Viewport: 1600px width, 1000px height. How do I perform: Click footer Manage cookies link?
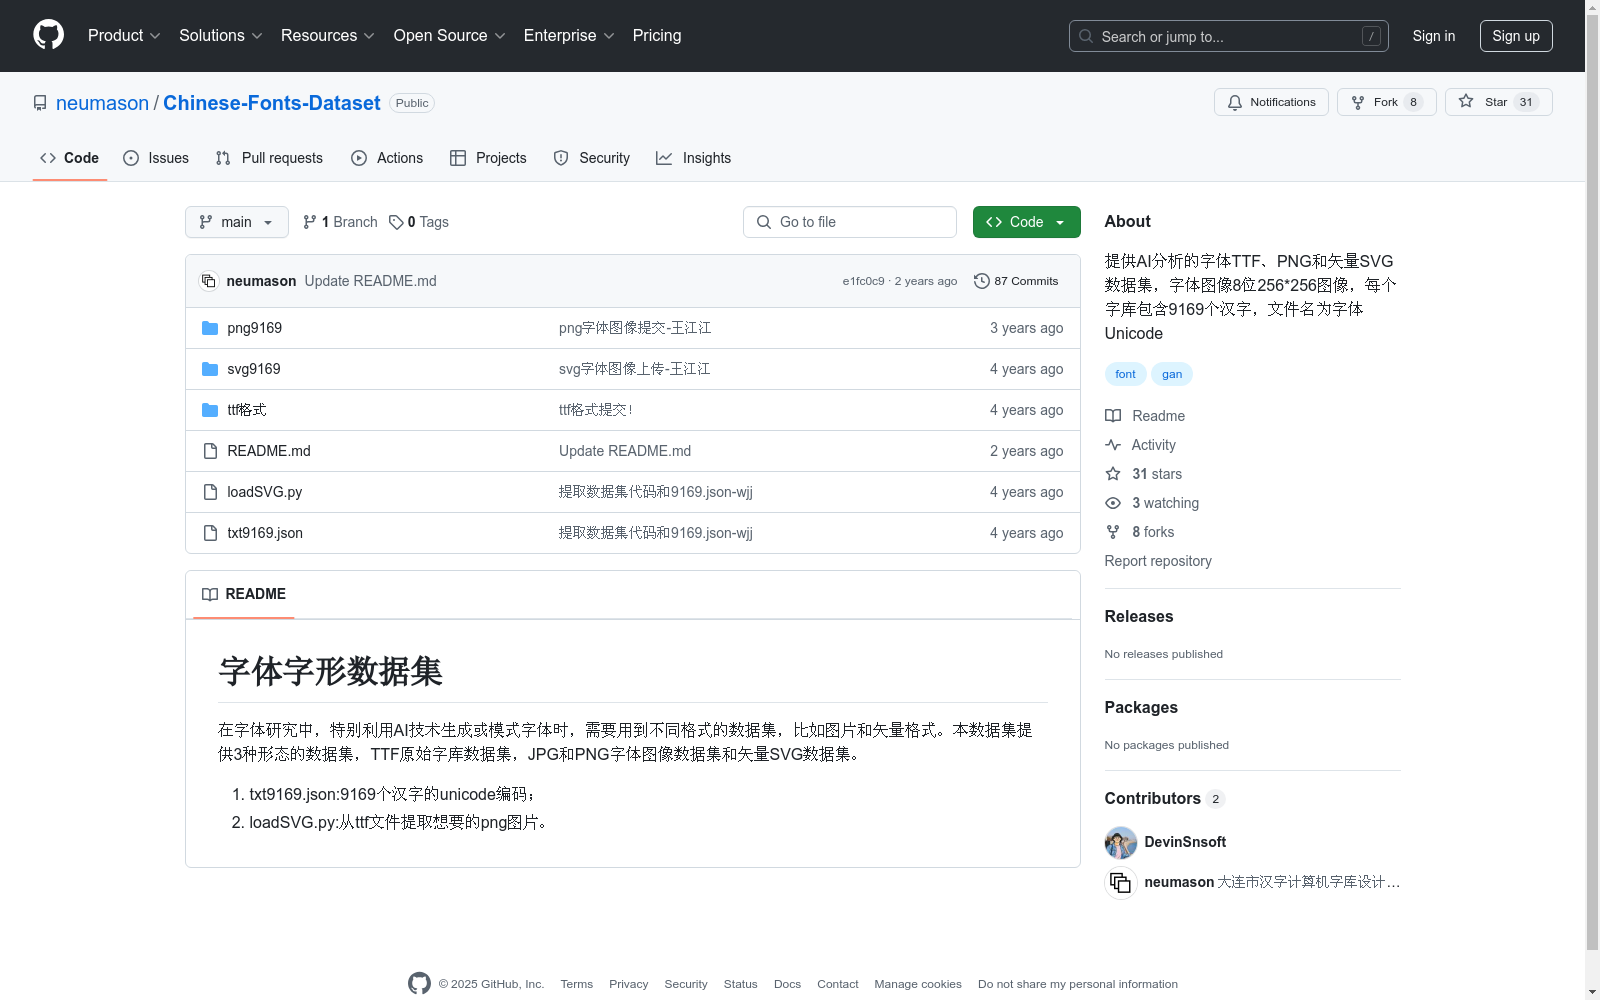[918, 984]
